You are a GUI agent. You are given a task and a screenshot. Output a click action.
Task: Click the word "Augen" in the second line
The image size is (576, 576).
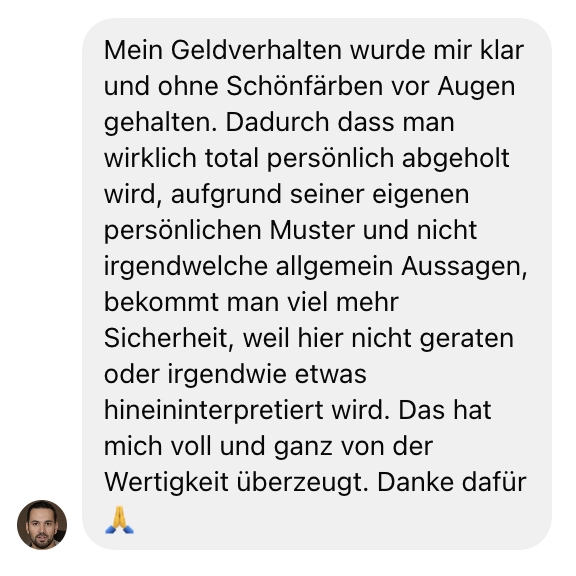tap(476, 86)
